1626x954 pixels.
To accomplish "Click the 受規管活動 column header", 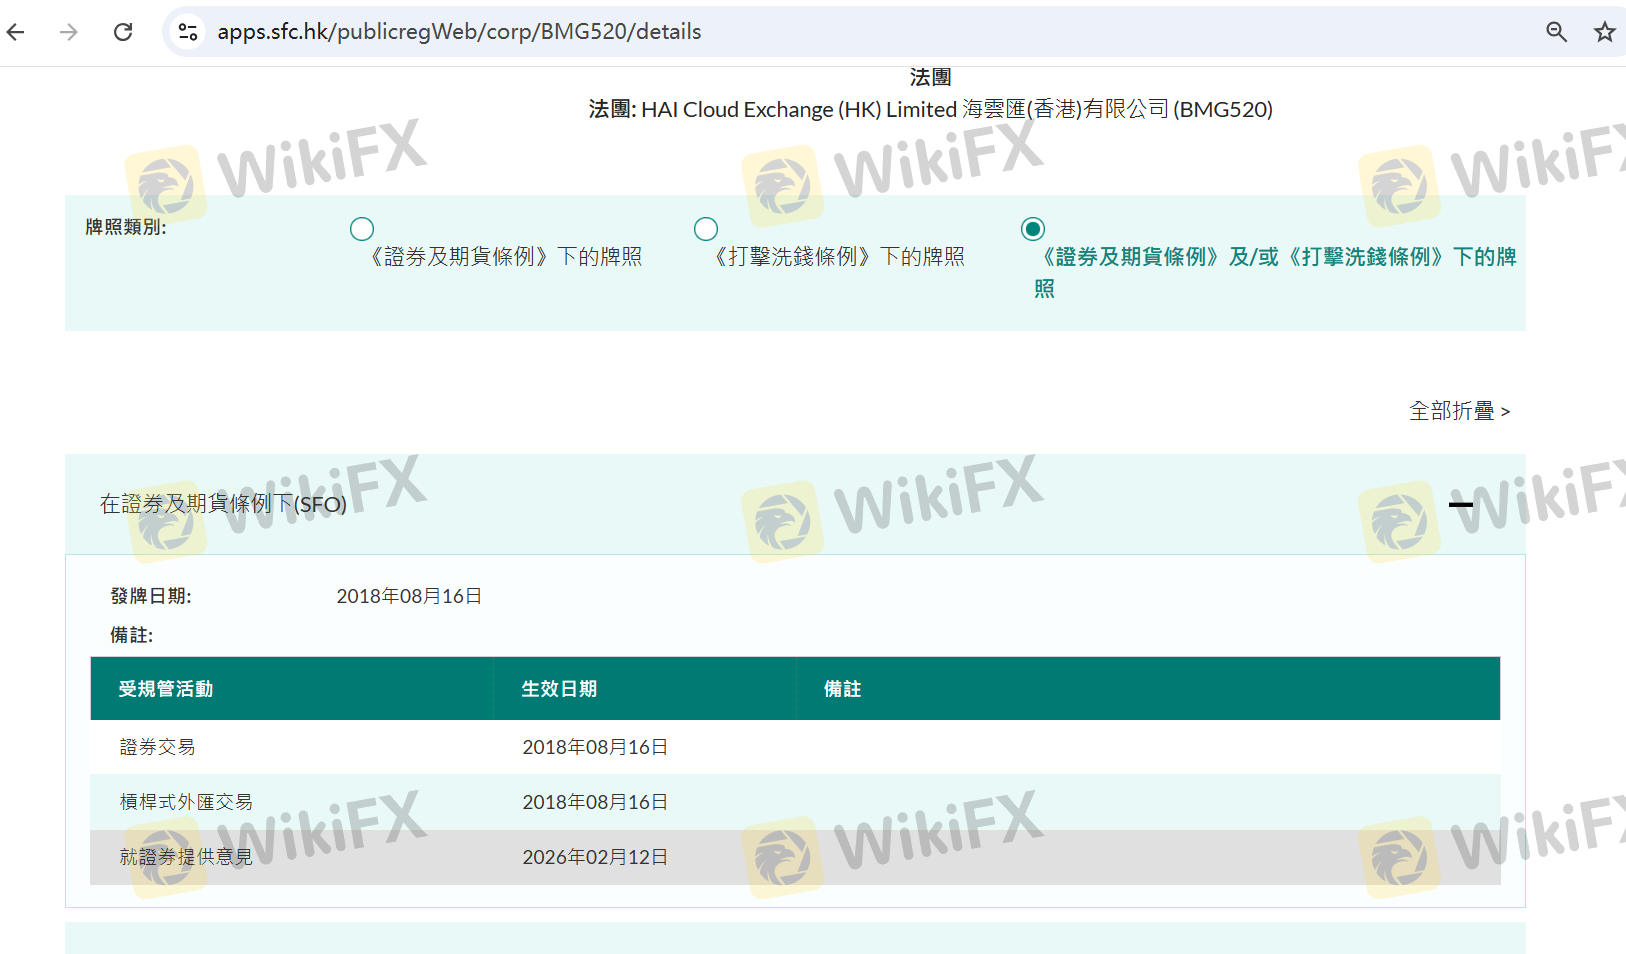I will click(x=166, y=689).
